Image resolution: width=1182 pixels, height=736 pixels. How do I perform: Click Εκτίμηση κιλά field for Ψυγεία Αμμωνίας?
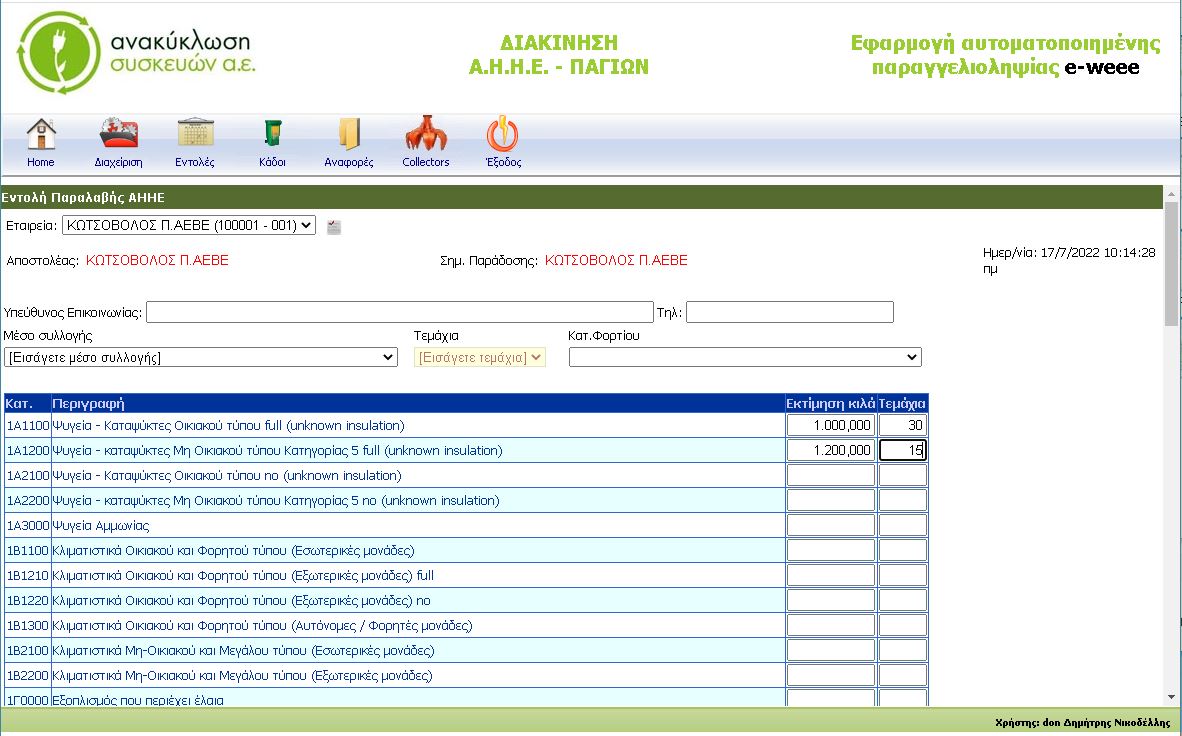(831, 525)
